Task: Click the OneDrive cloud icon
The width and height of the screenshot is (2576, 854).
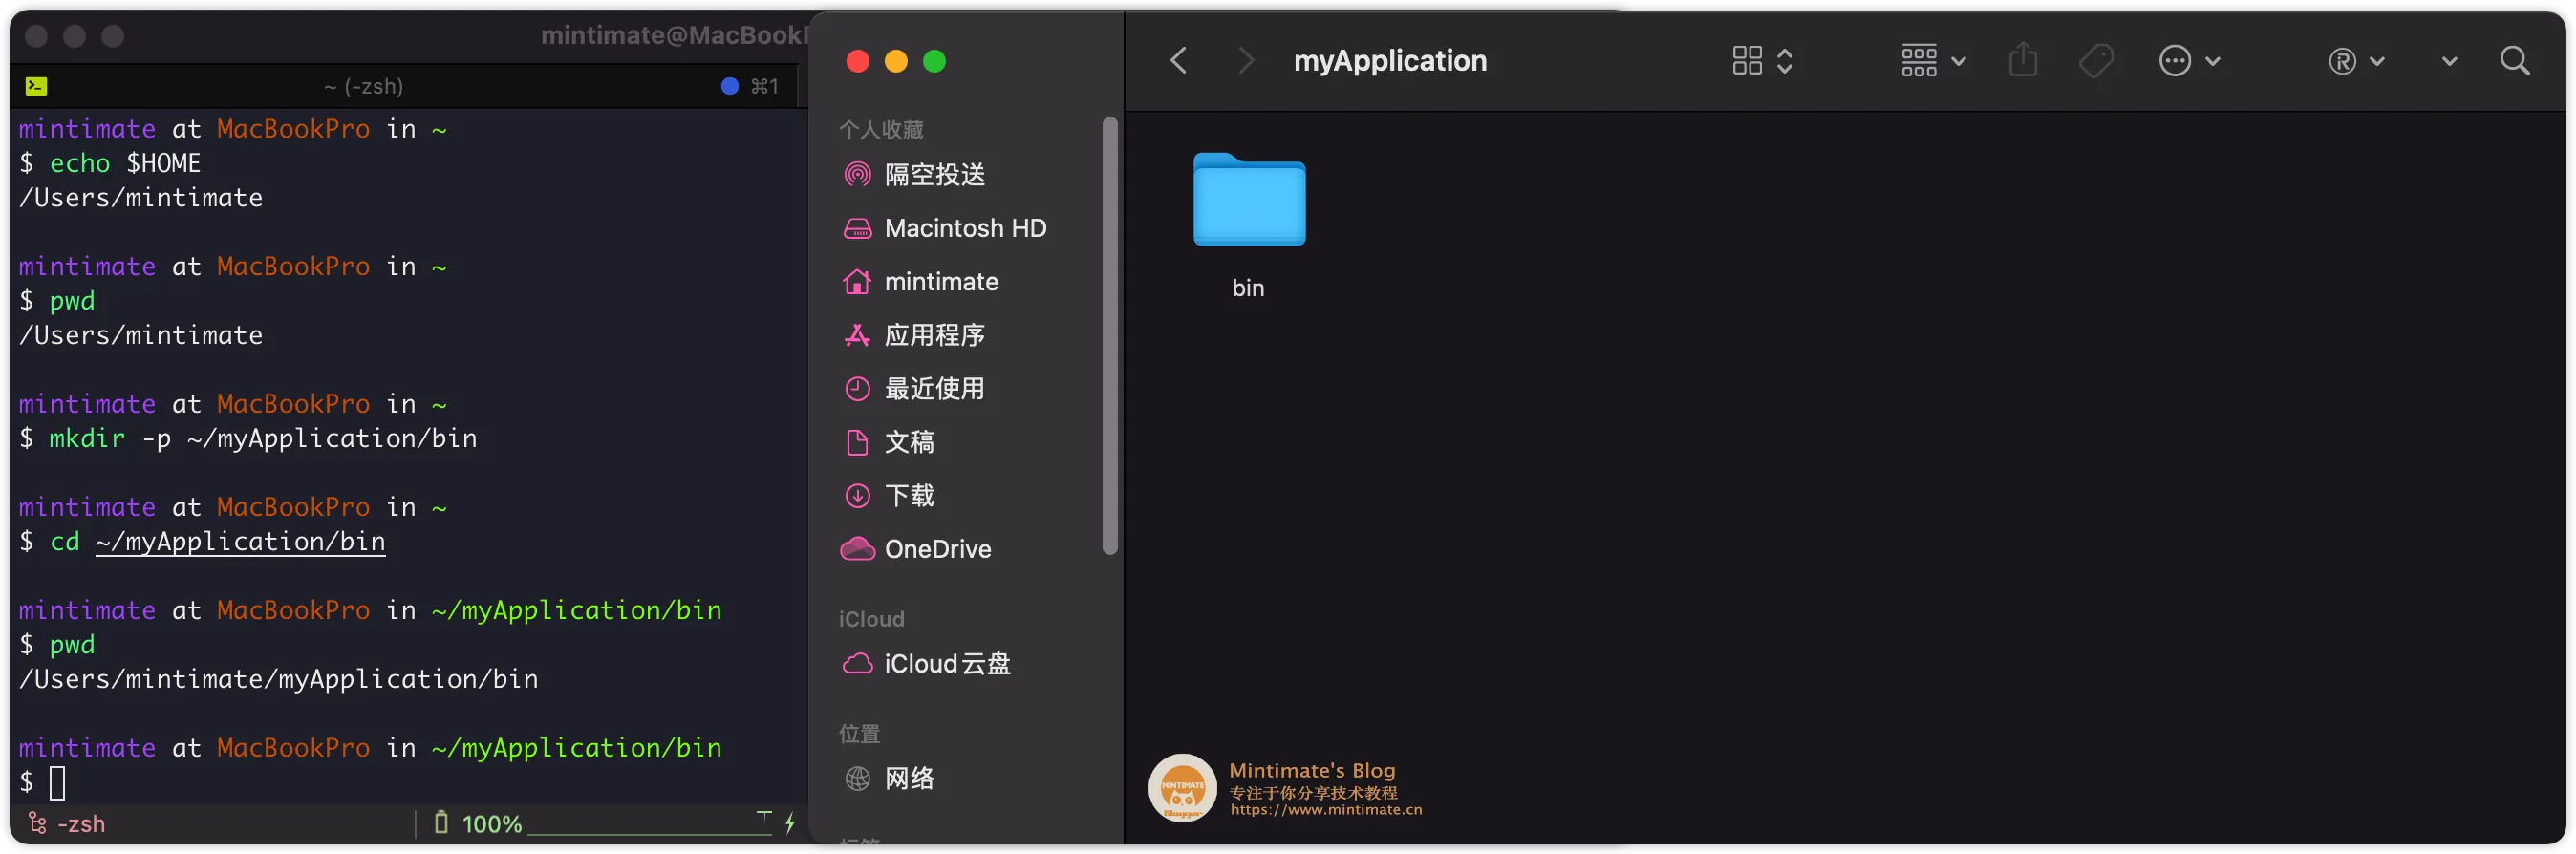Action: coord(857,549)
